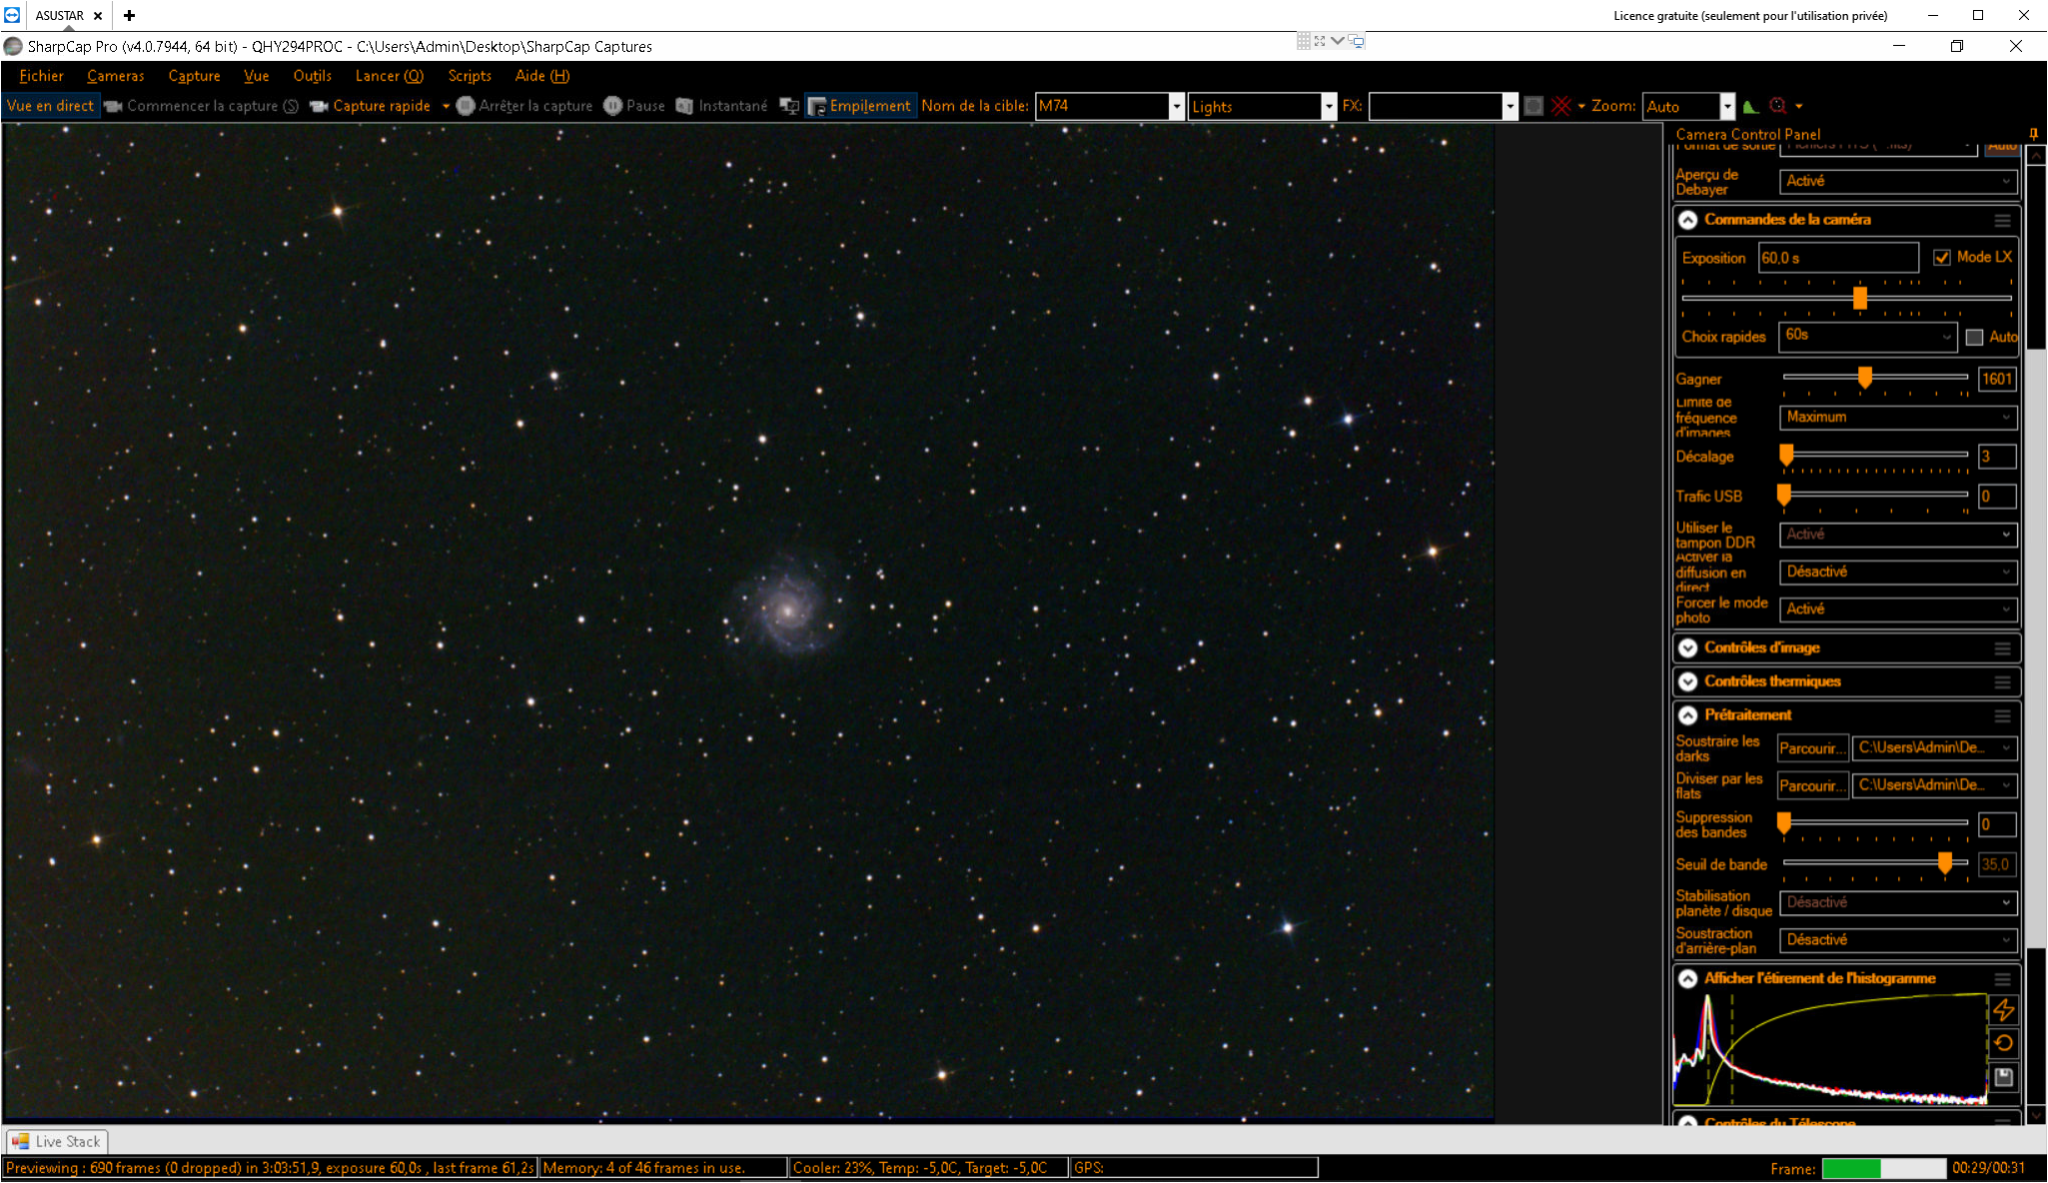Save histogram stretch with the floppy disk icon
The width and height of the screenshot is (2048, 1183).
pos(2003,1077)
